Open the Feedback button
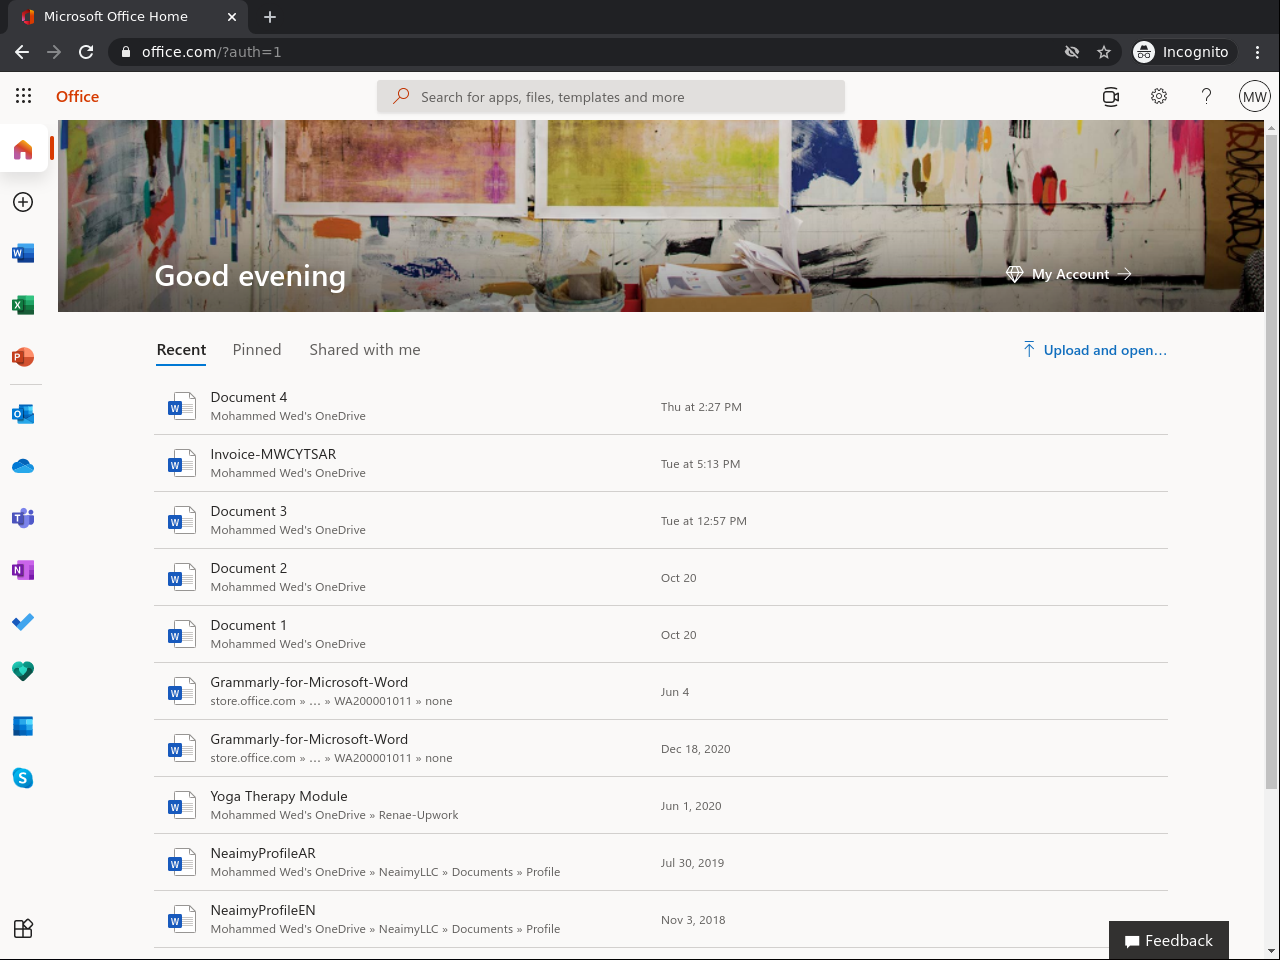 [1169, 941]
